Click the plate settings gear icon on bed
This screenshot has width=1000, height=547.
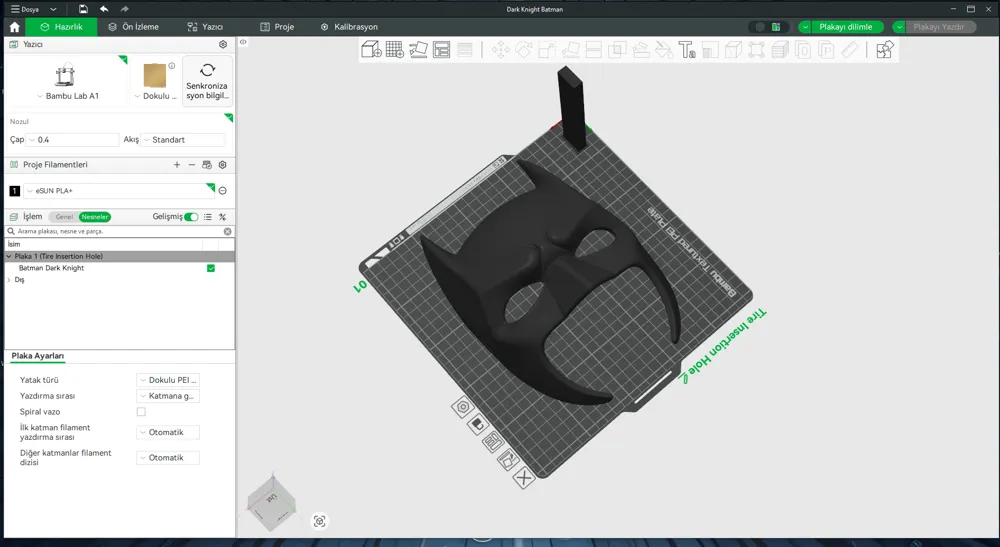[463, 407]
